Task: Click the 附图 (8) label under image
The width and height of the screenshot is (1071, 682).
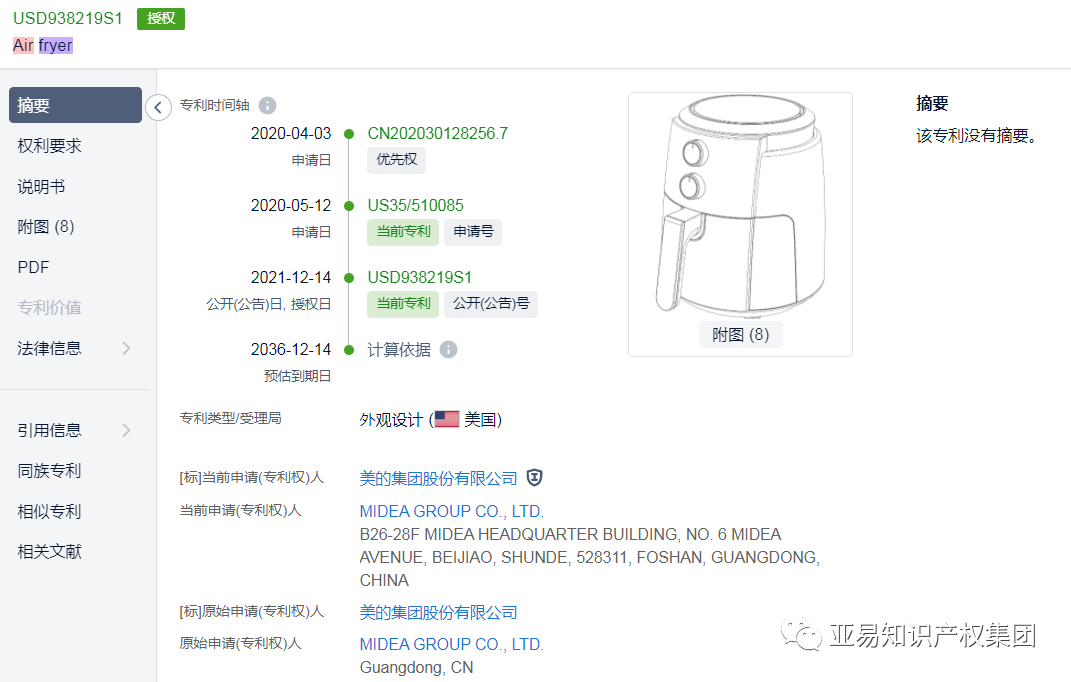Action: pyautogui.click(x=740, y=335)
